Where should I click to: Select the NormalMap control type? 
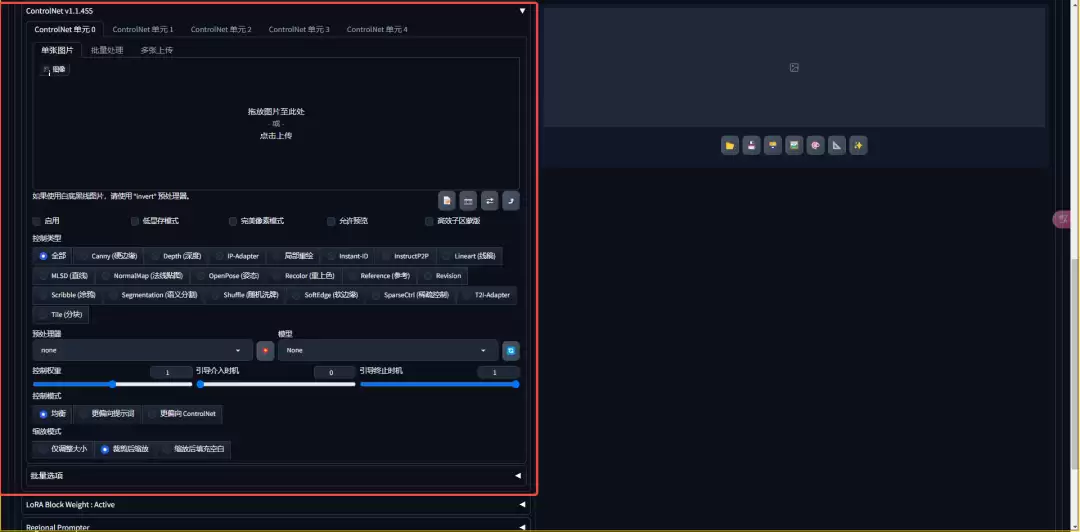(x=142, y=276)
